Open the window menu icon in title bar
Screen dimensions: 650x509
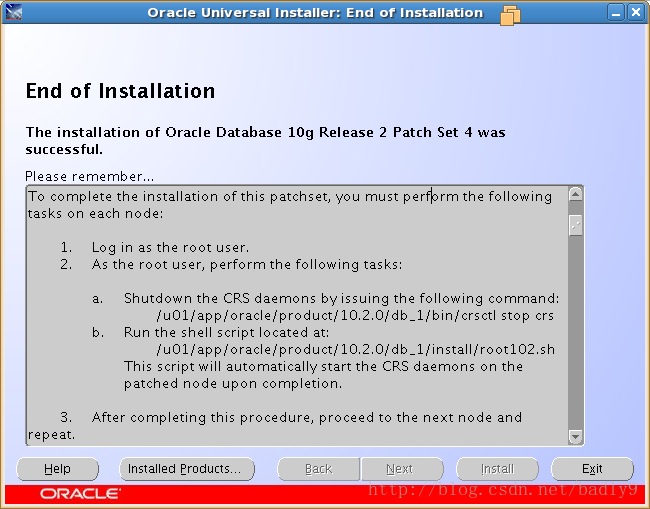[14, 12]
